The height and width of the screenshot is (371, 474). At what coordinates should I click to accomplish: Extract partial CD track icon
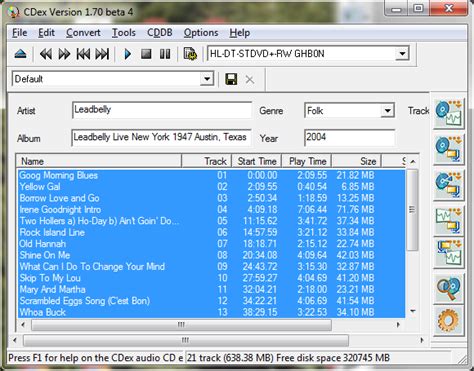click(449, 185)
